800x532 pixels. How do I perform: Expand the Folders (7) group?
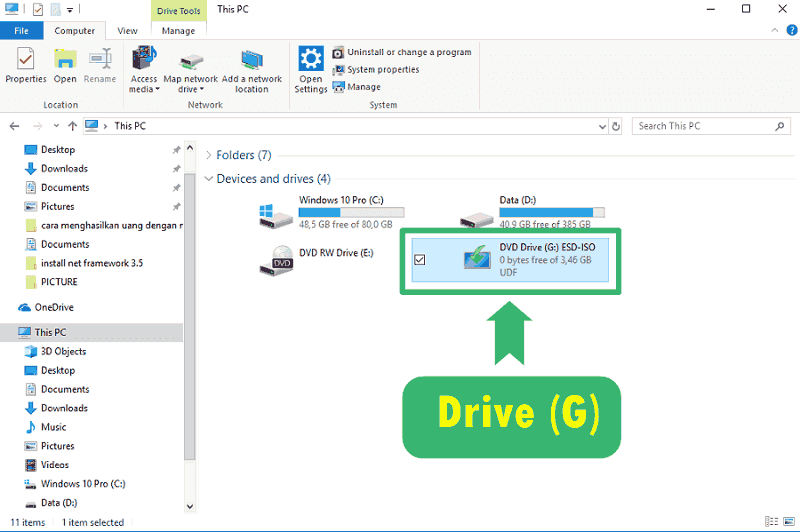pos(208,155)
